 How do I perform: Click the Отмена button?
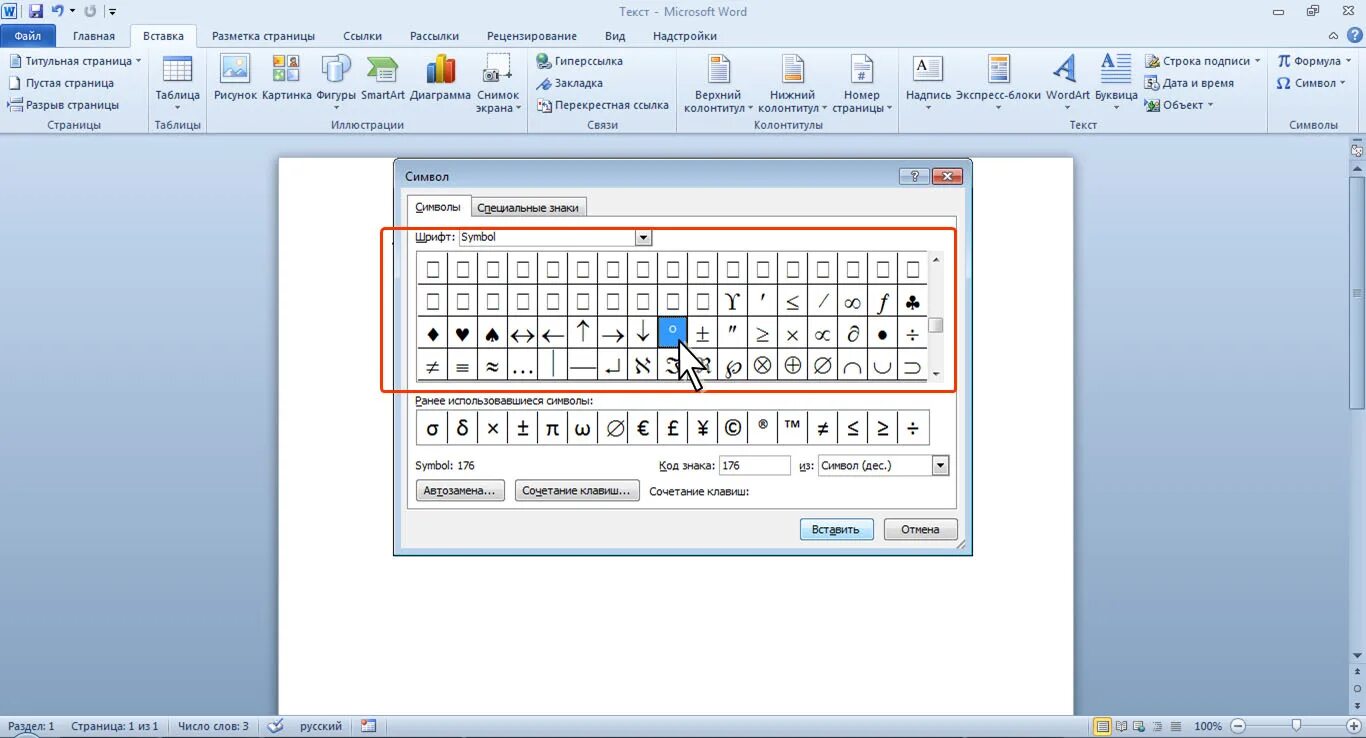(920, 529)
